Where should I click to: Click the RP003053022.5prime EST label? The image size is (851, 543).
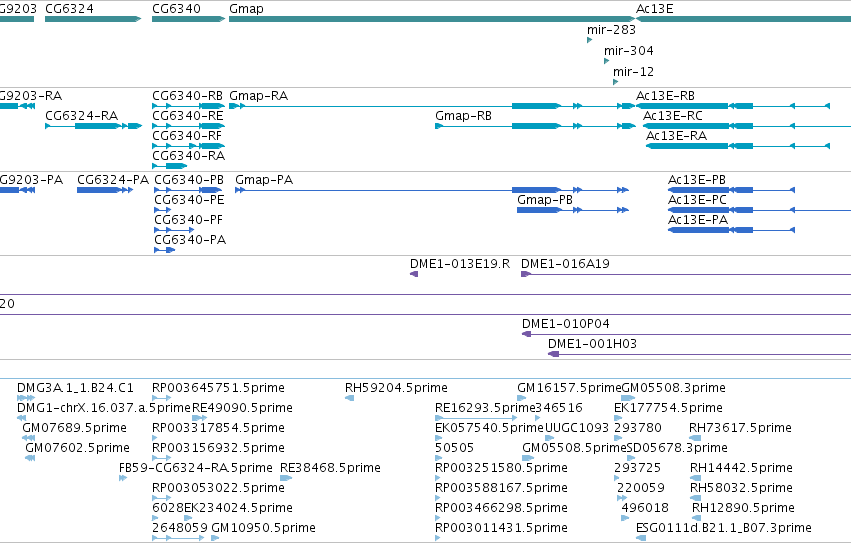point(218,488)
